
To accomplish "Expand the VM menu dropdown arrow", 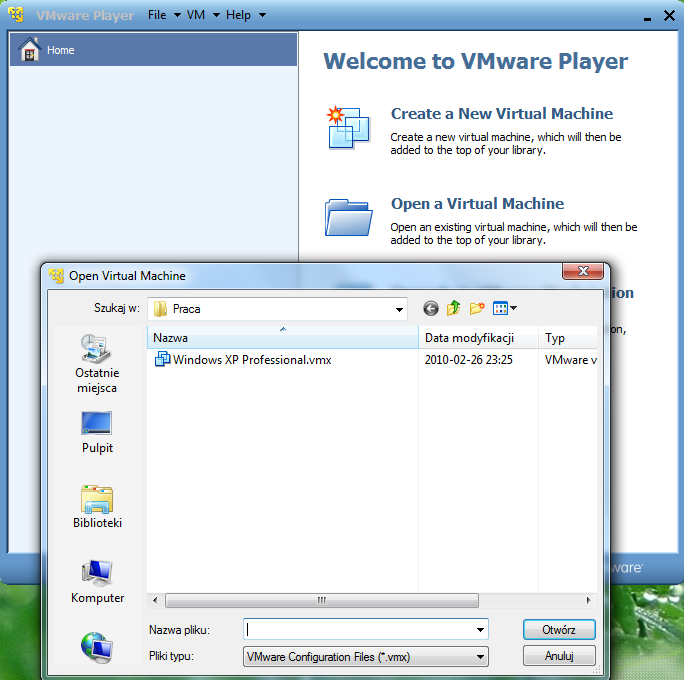I will (216, 15).
